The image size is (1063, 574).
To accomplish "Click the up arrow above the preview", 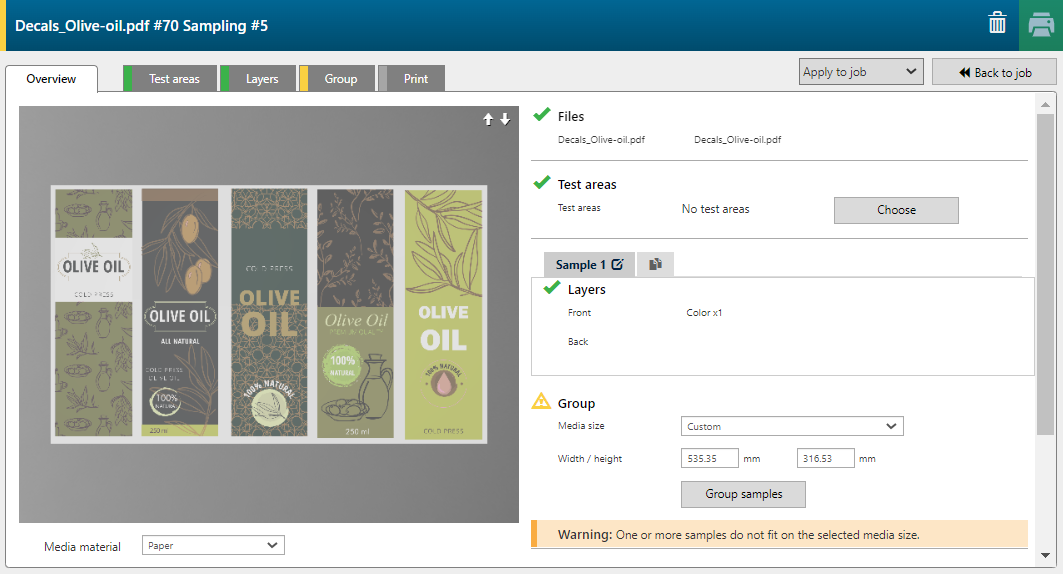I will (488, 119).
